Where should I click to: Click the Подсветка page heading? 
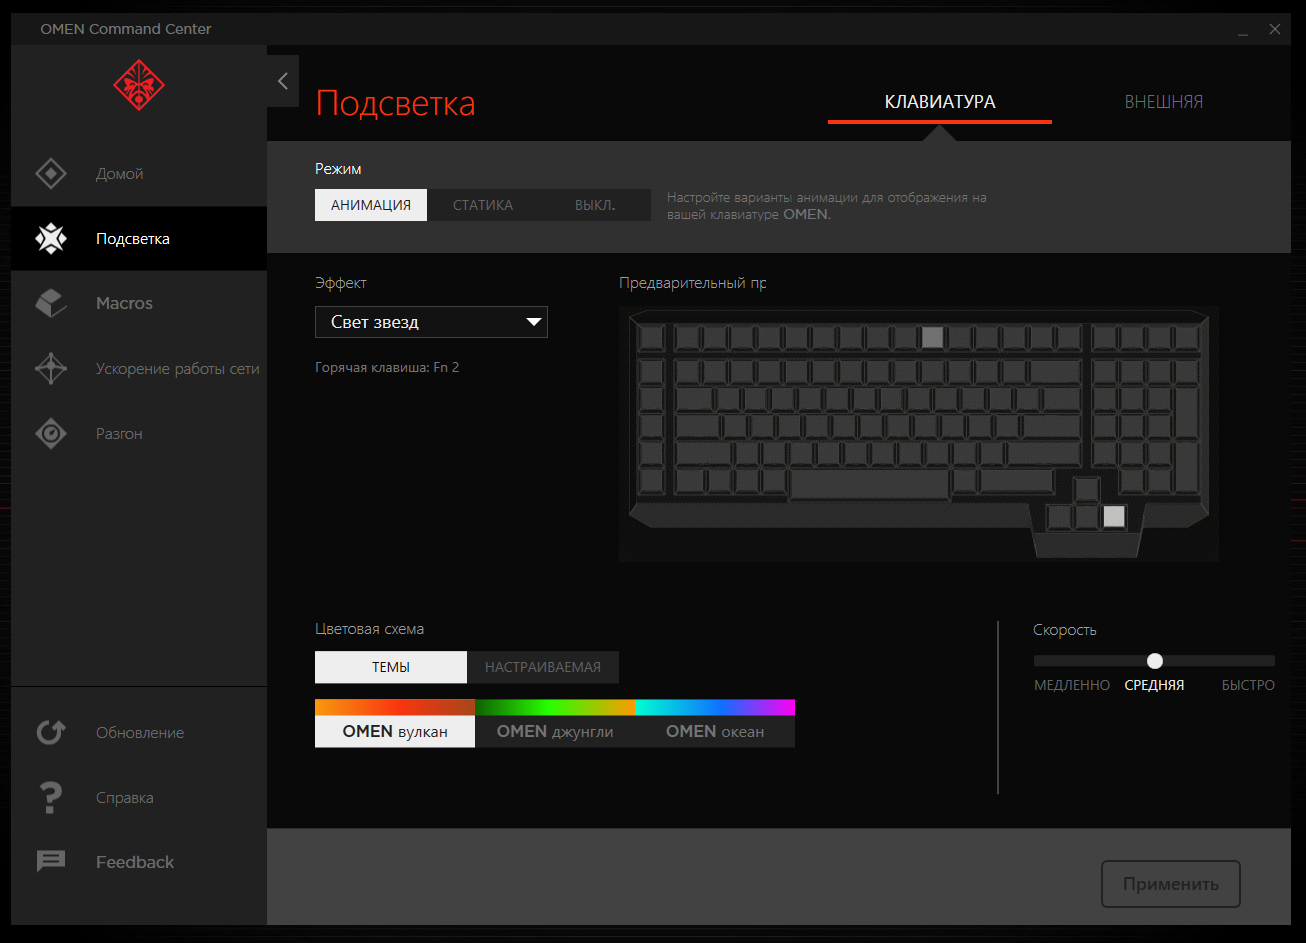pyautogui.click(x=395, y=103)
